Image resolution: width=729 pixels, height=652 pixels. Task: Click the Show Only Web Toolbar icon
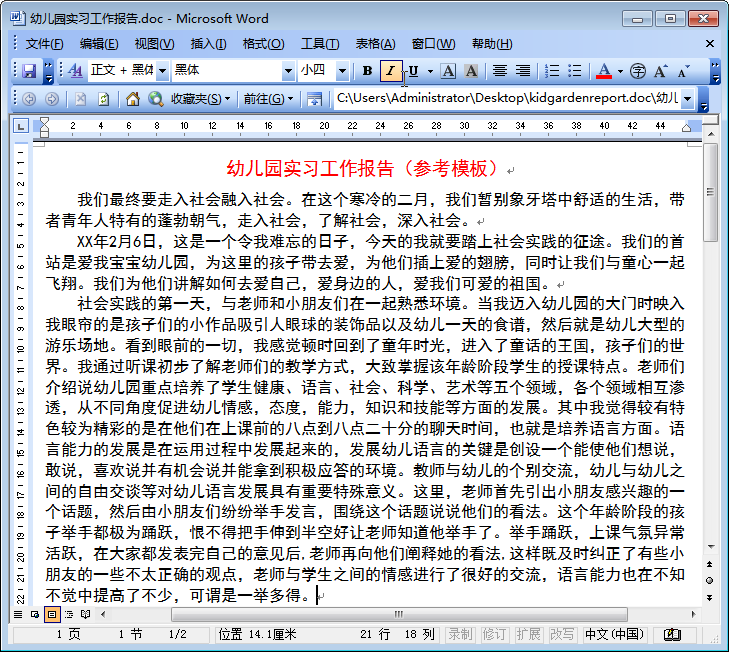tap(315, 99)
